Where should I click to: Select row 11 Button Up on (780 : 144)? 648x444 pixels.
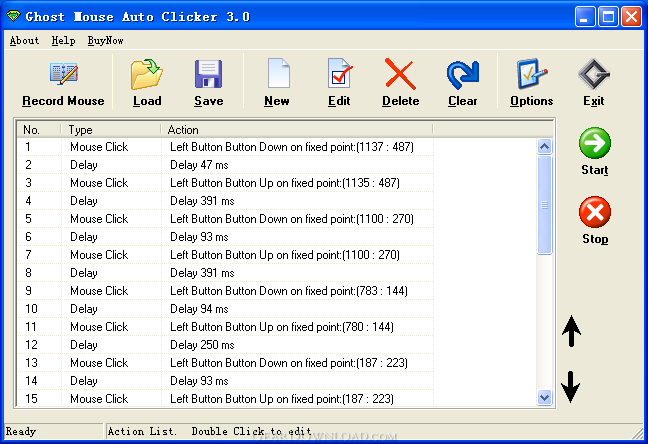tap(225, 327)
